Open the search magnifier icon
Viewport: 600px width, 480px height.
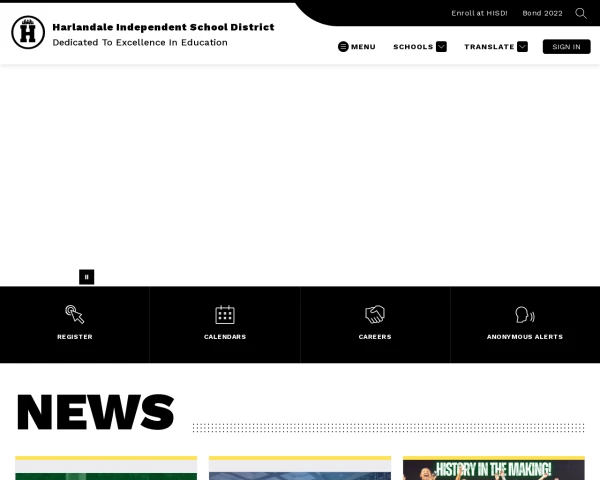tap(581, 13)
